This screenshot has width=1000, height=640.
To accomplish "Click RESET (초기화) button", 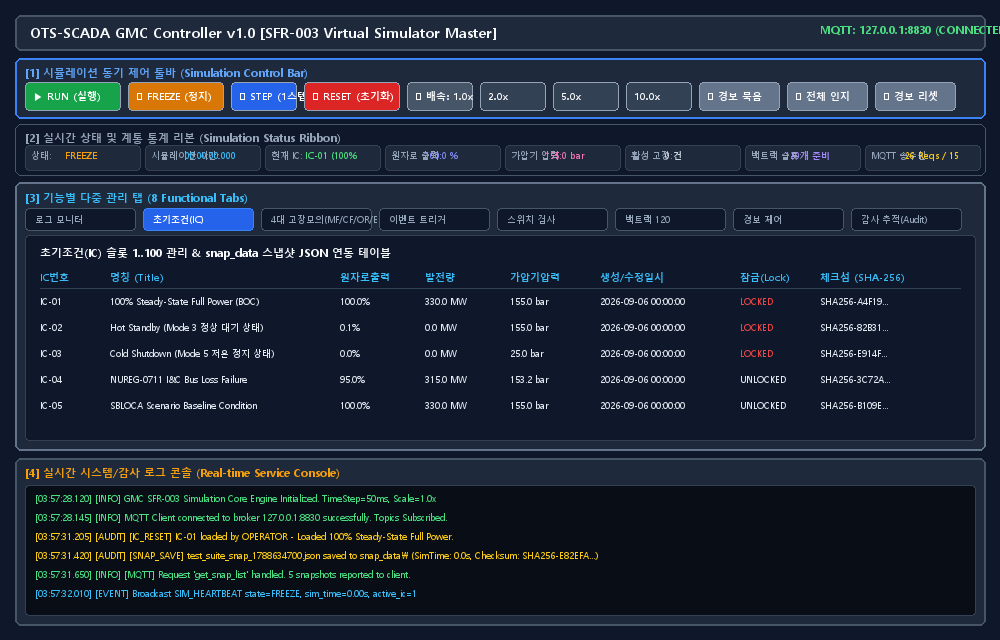I will pyautogui.click(x=352, y=97).
